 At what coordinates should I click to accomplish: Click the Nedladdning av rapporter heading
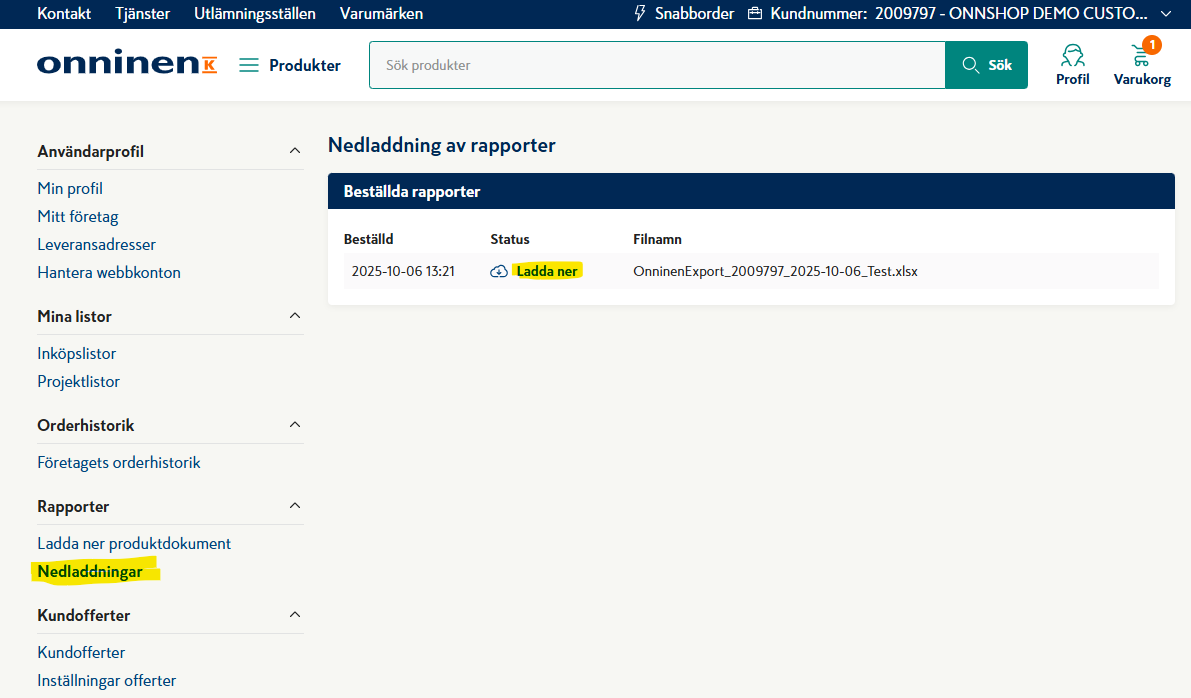[442, 145]
